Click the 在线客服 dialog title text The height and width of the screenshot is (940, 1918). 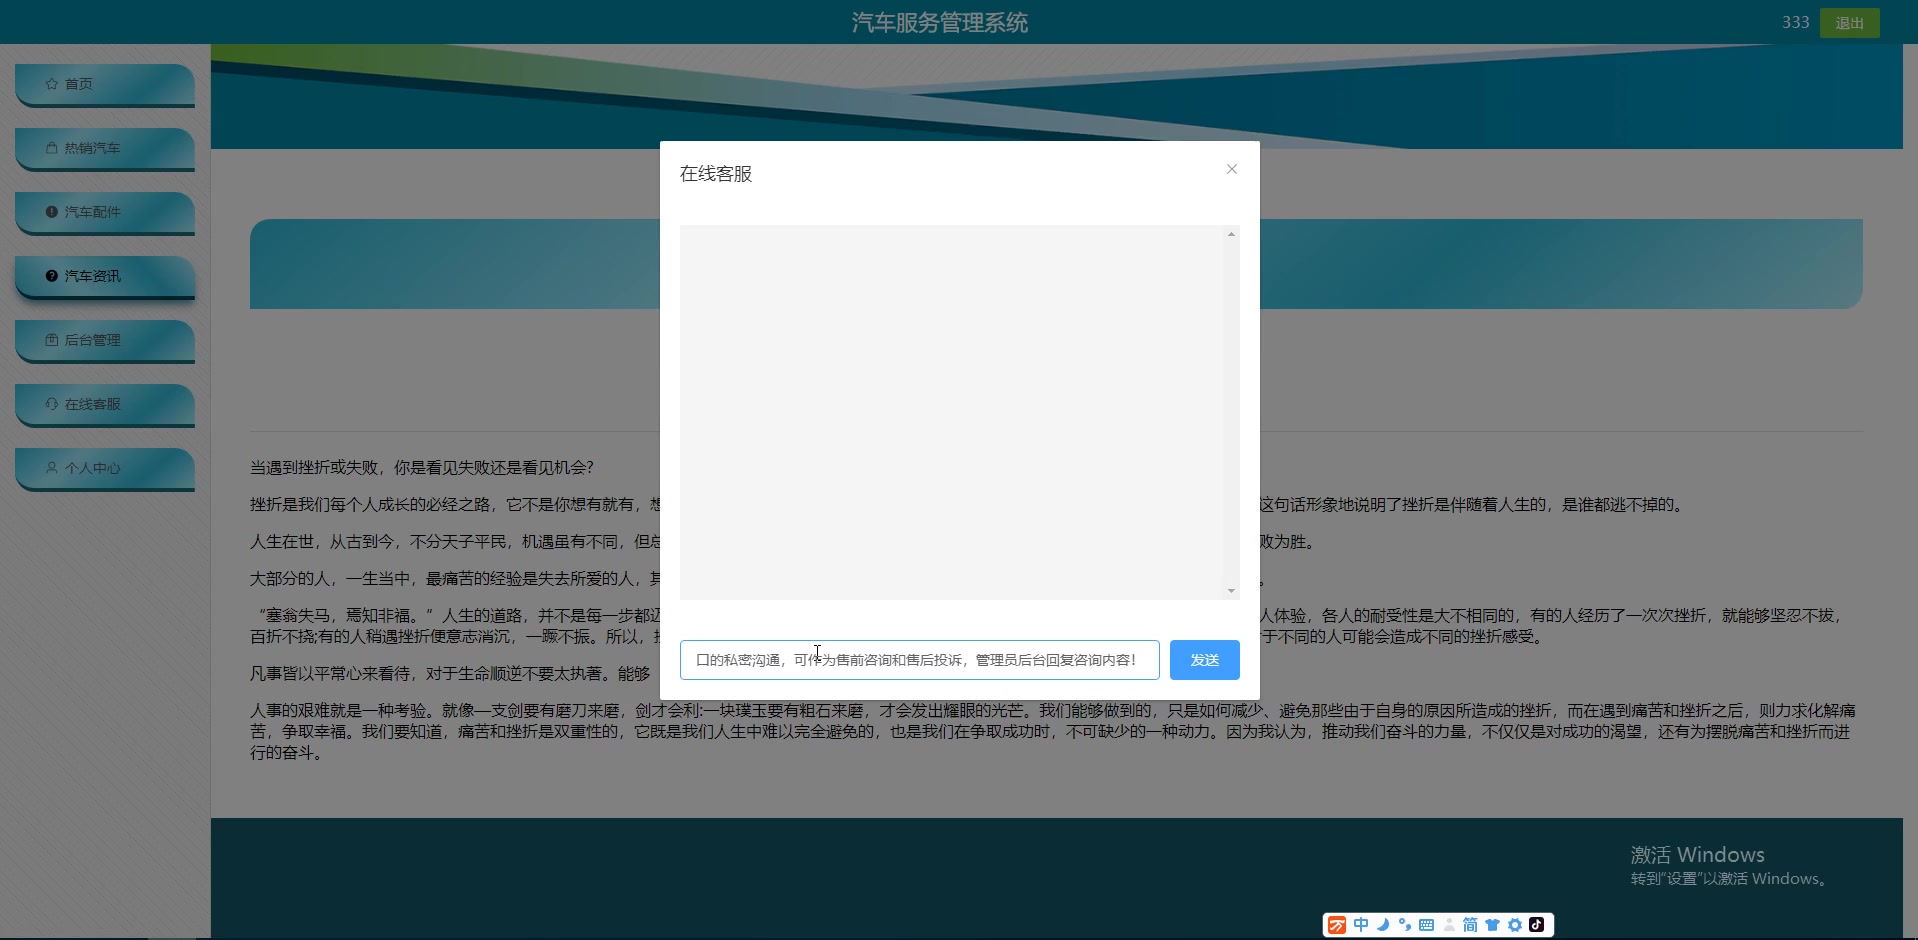pyautogui.click(x=716, y=174)
